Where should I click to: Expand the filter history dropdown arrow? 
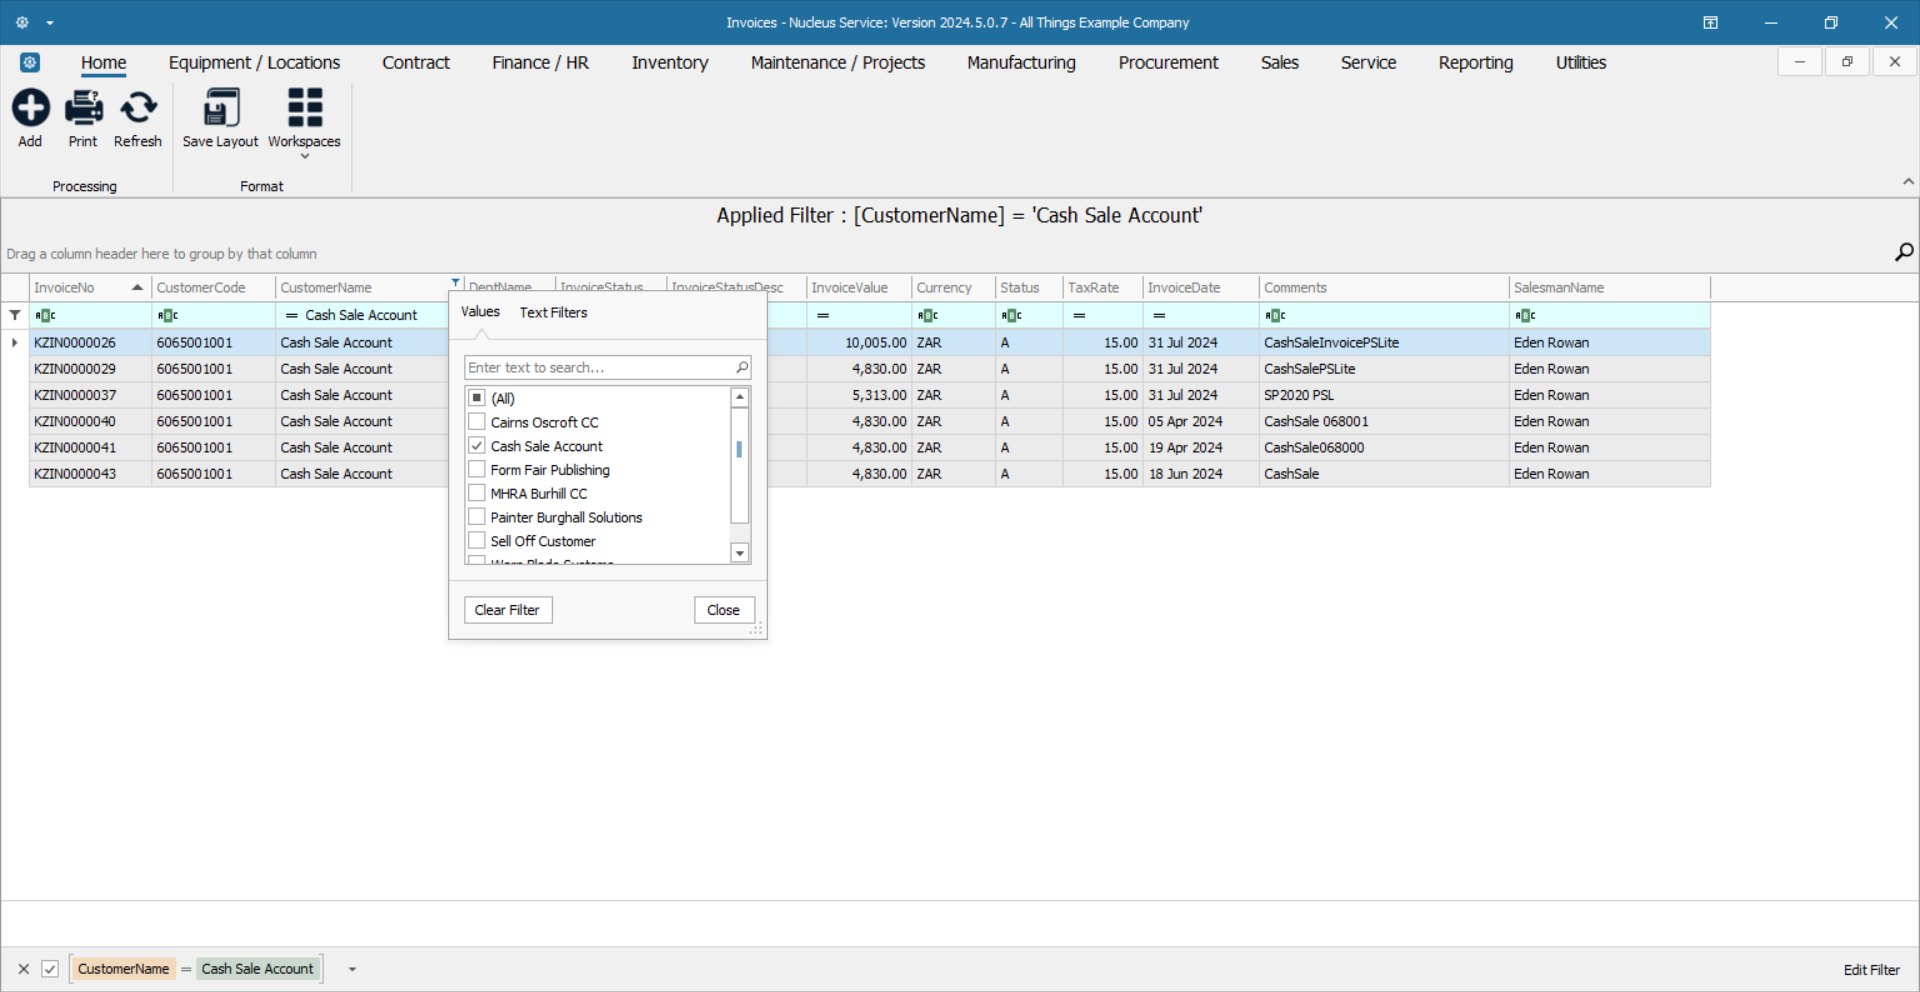(x=352, y=969)
